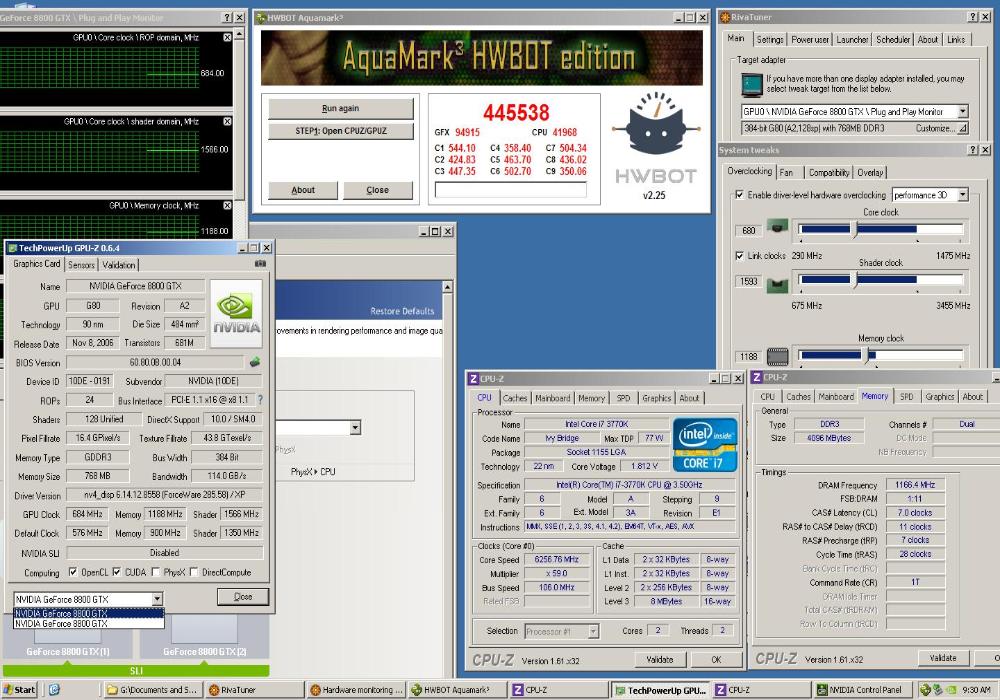
Task: Switch to RivaTuner taskbar button
Action: coord(253,689)
